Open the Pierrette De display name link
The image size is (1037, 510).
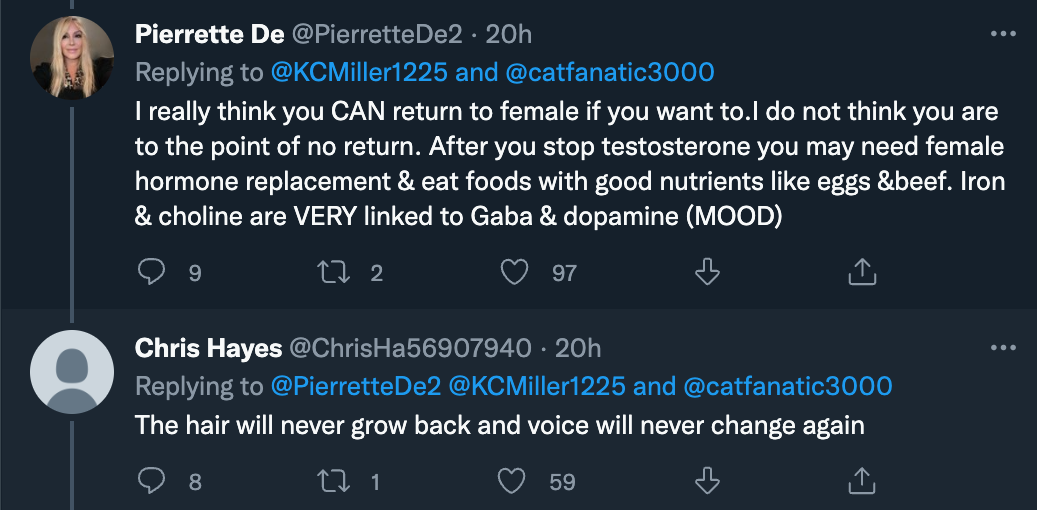point(210,34)
